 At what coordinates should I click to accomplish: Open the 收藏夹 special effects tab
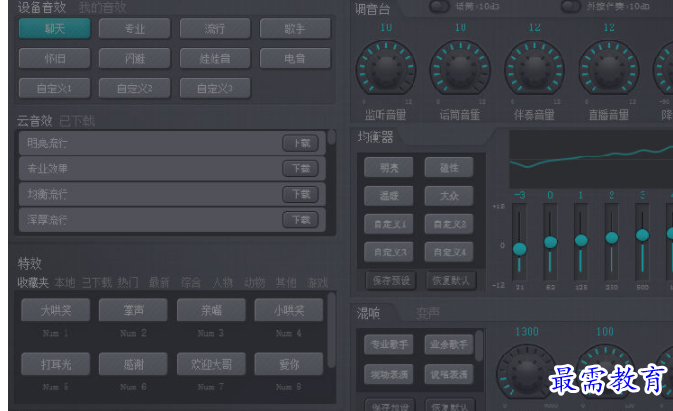click(33, 282)
